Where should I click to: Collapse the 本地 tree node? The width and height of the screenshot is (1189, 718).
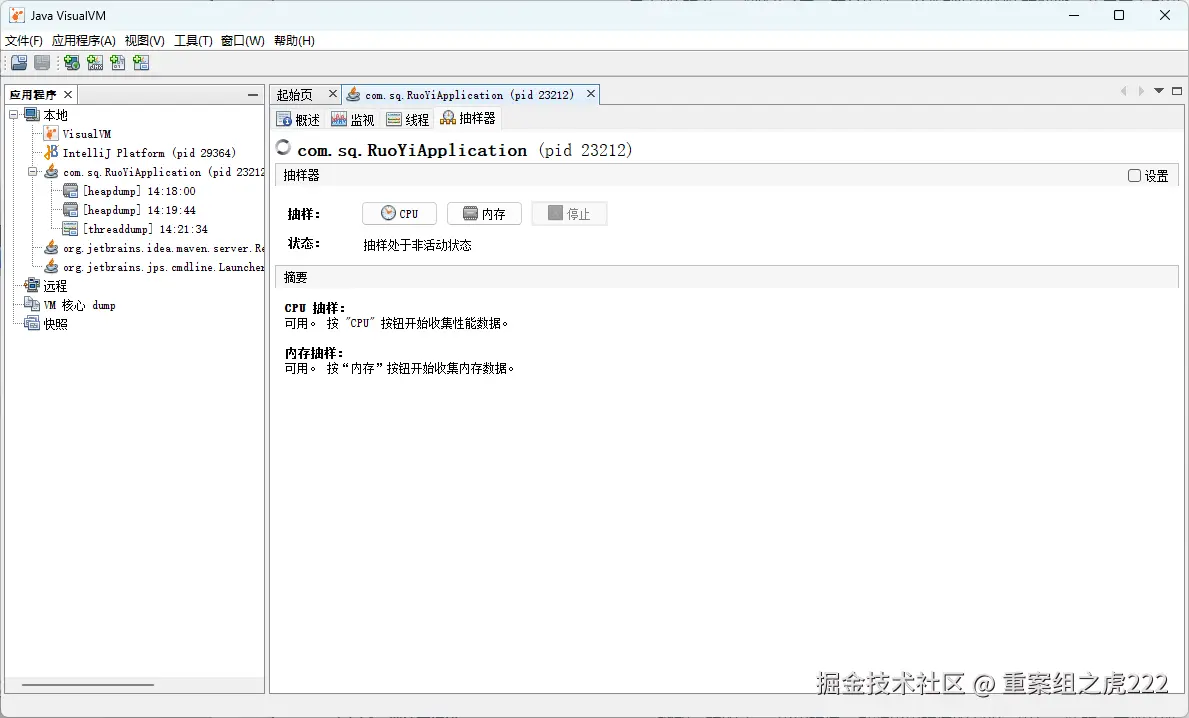[x=14, y=115]
